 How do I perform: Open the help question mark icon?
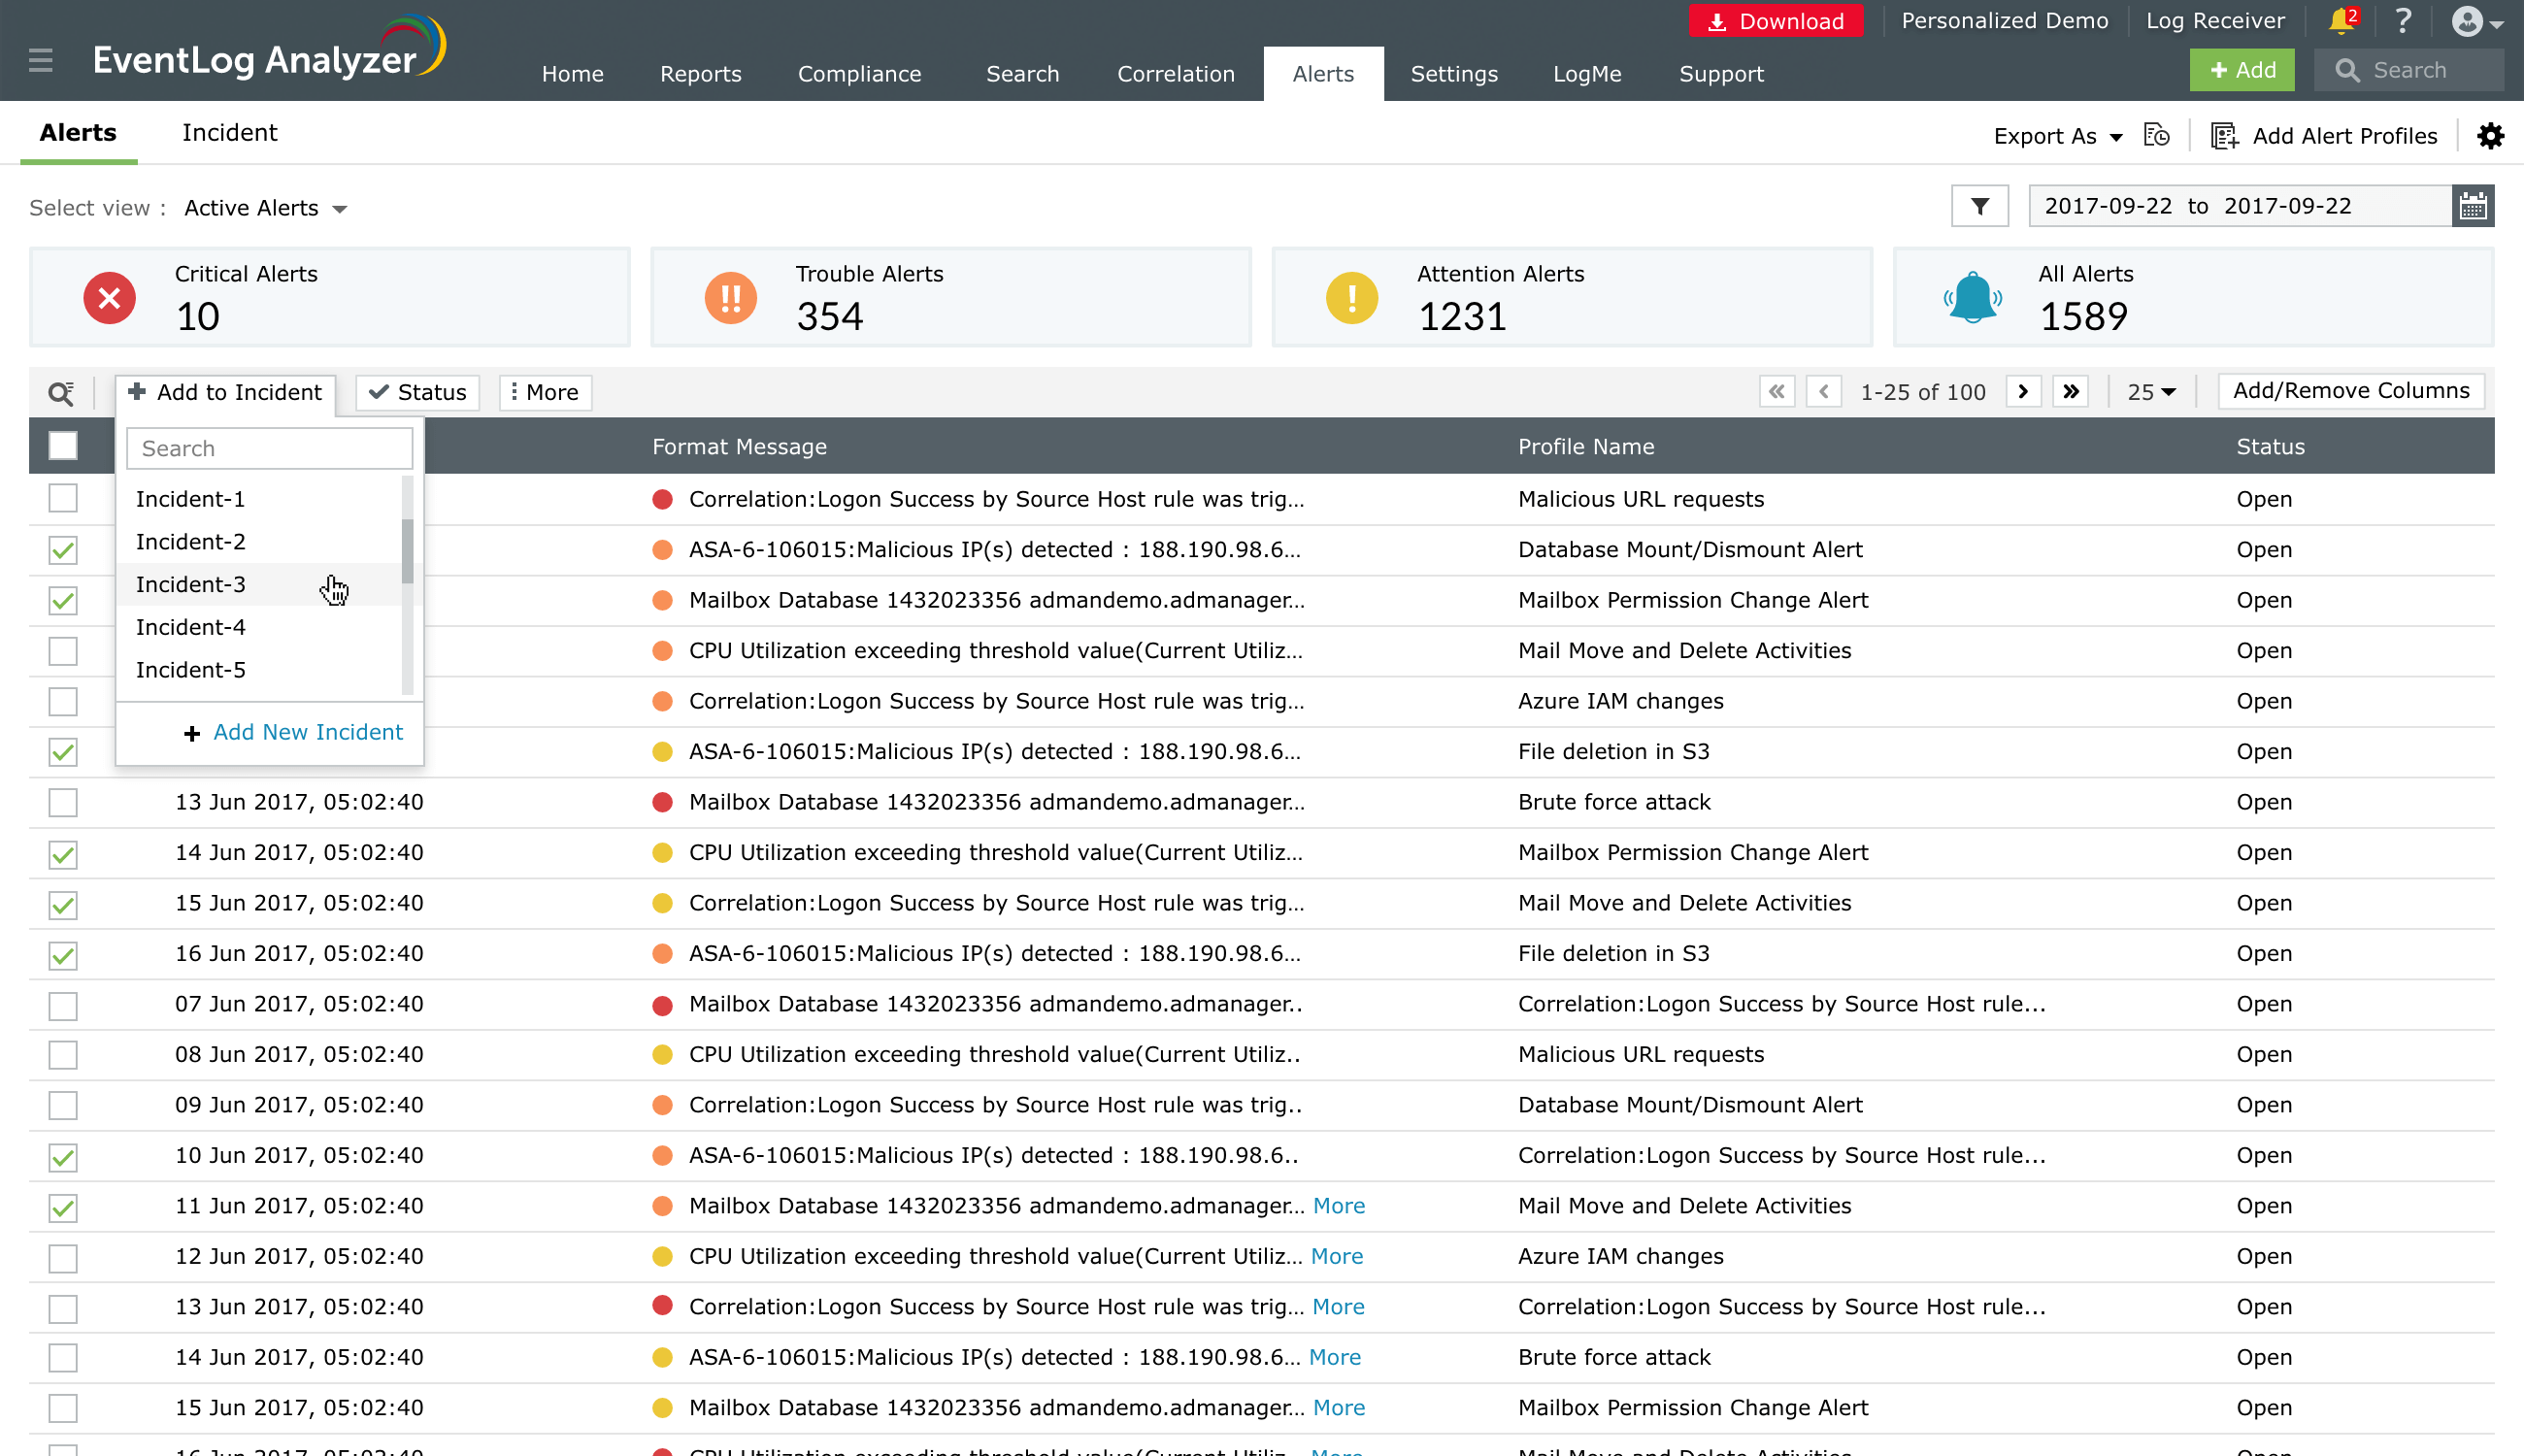point(2402,21)
